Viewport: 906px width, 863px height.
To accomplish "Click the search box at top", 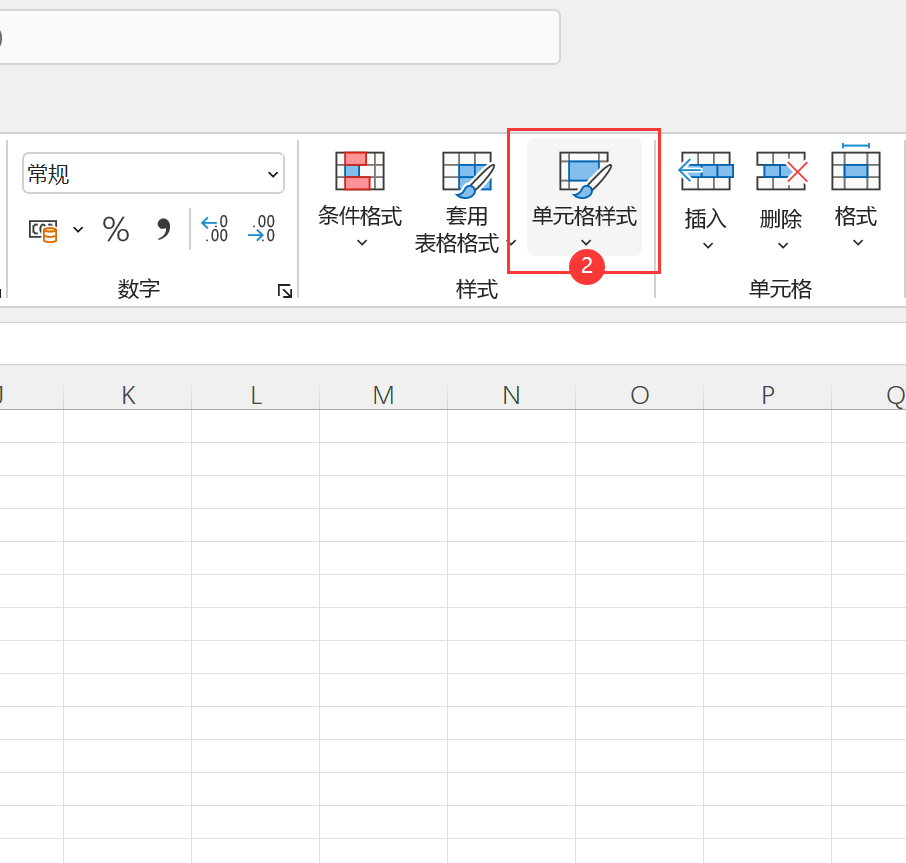I will point(280,37).
